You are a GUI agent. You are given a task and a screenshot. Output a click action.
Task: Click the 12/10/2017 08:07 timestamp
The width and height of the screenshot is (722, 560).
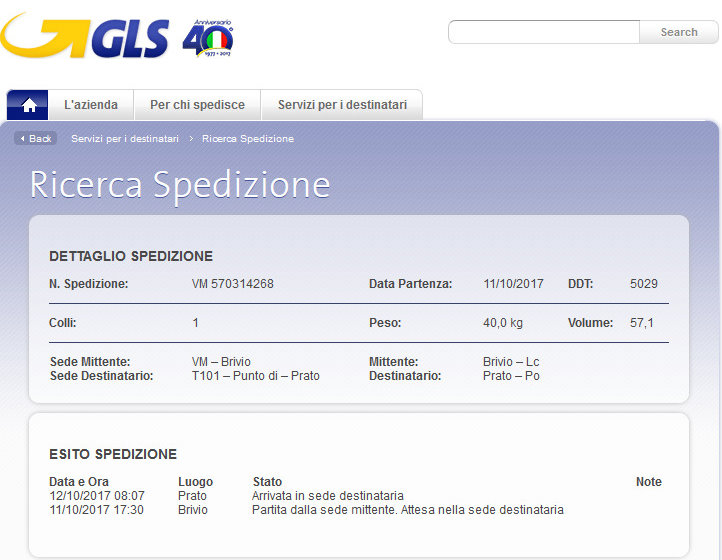pyautogui.click(x=97, y=496)
